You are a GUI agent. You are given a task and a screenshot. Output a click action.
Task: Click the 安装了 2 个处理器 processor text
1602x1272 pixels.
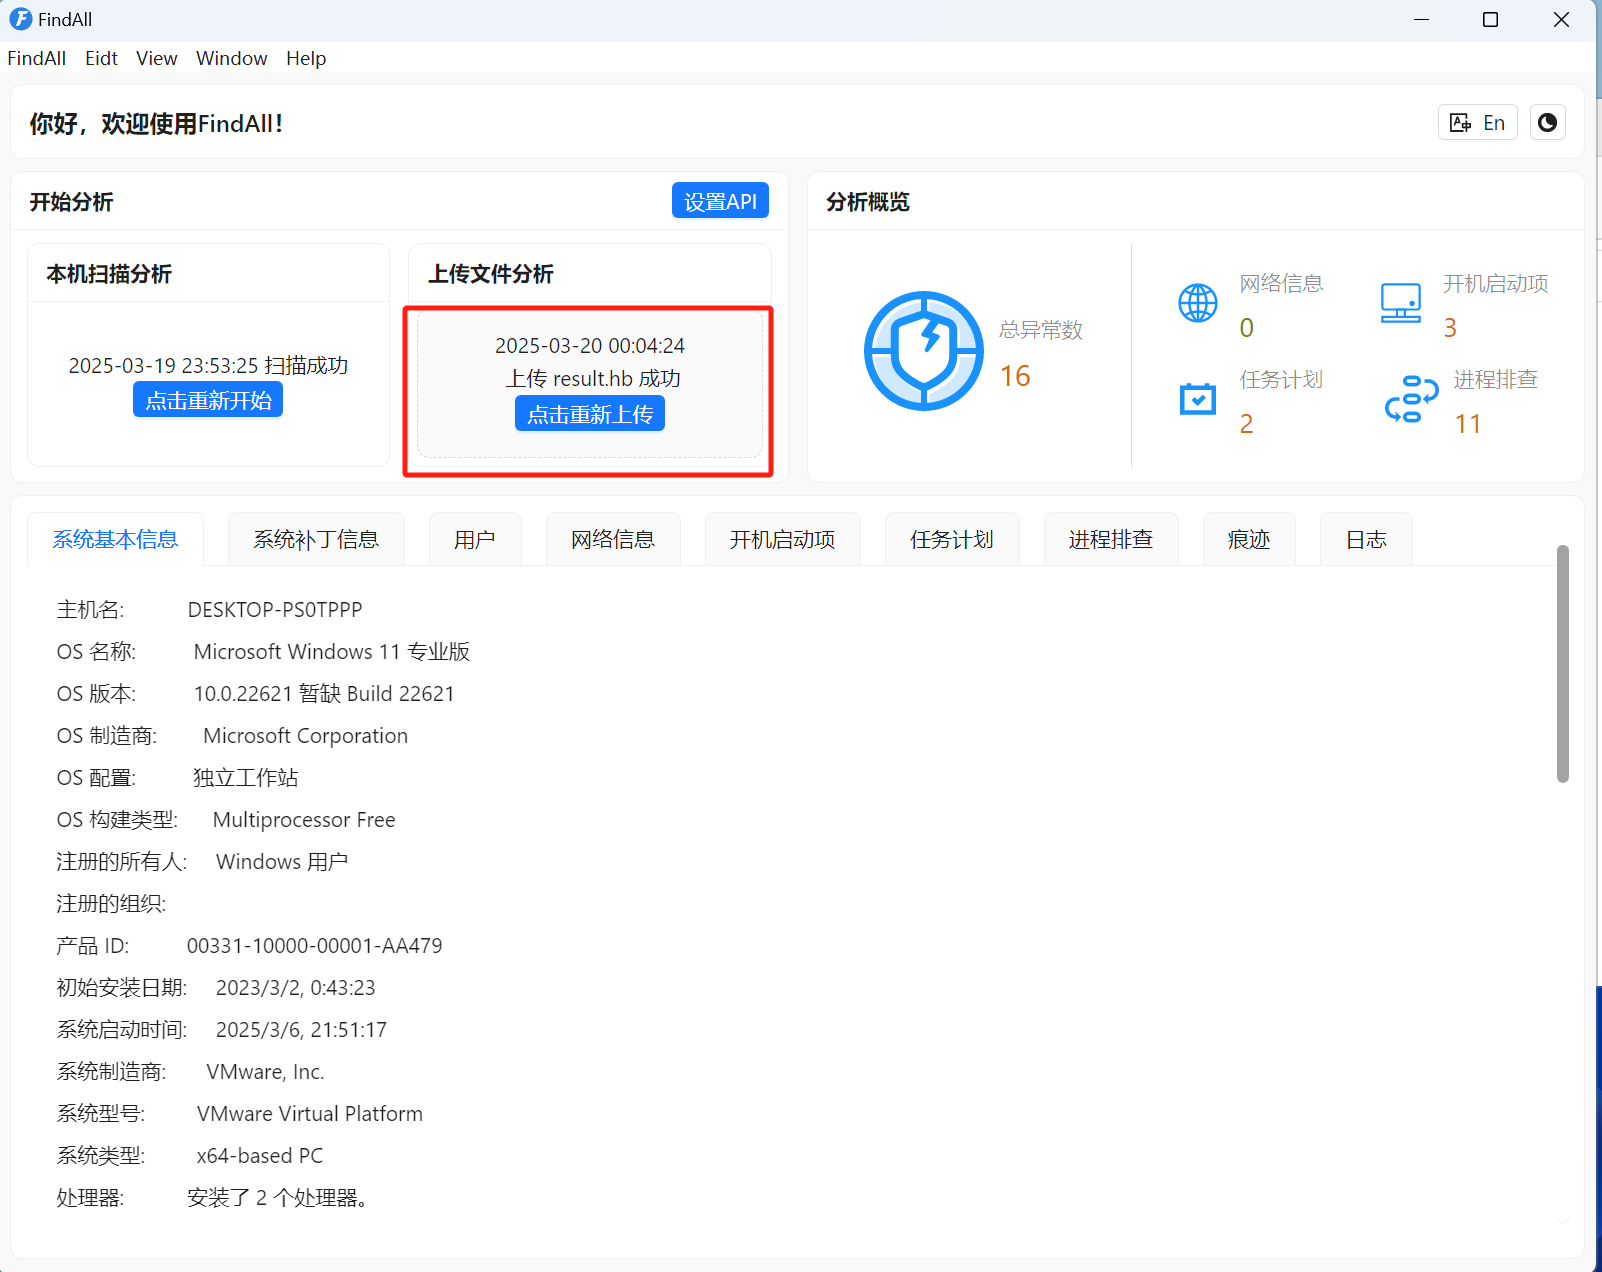click(280, 1198)
